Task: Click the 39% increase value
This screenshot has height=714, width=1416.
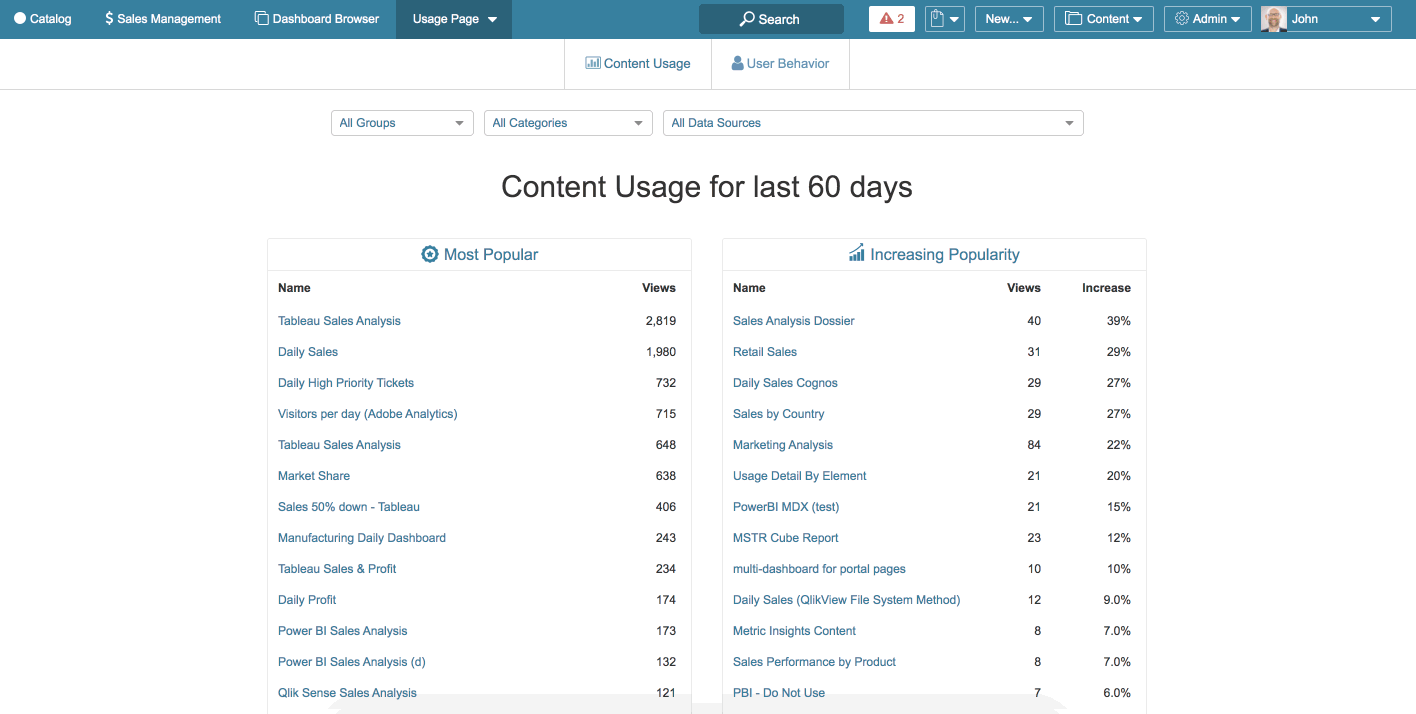Action: click(1118, 321)
